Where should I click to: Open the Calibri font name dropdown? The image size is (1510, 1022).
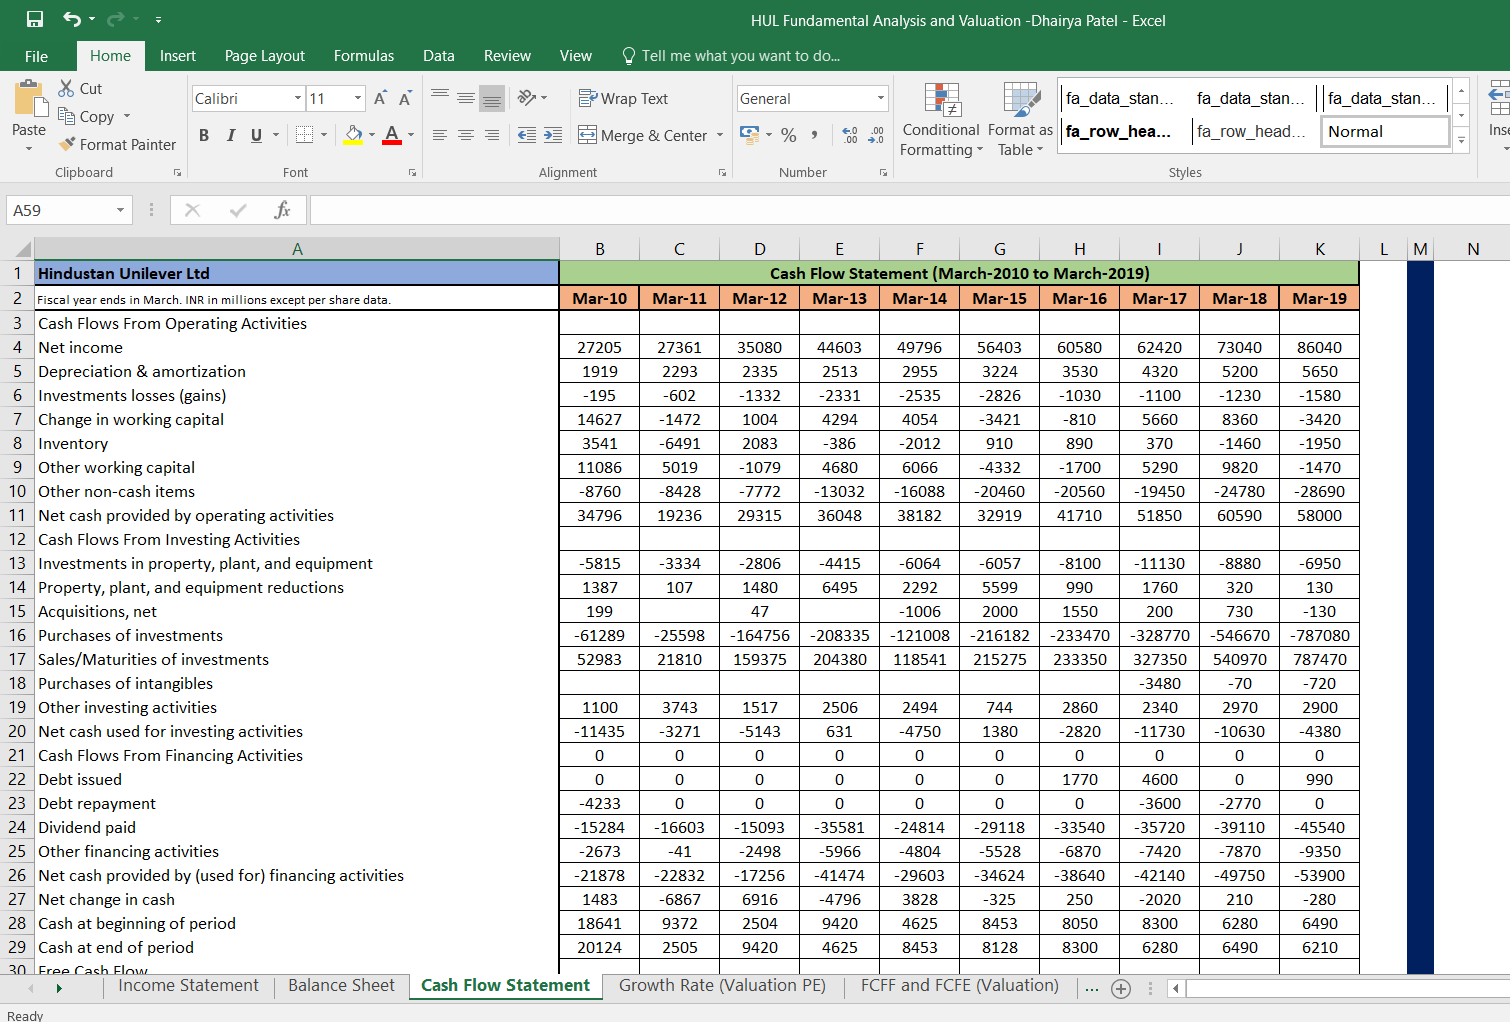[x=298, y=98]
